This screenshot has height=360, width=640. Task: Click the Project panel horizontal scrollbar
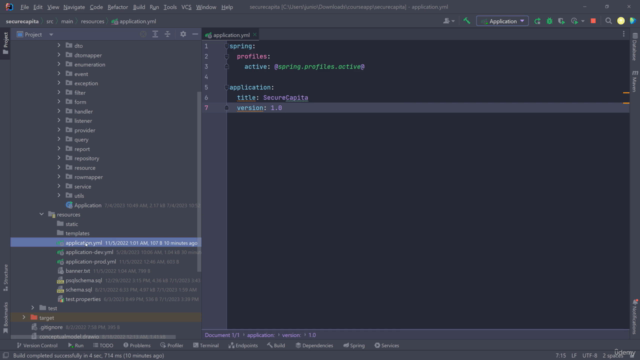(x=94, y=337)
